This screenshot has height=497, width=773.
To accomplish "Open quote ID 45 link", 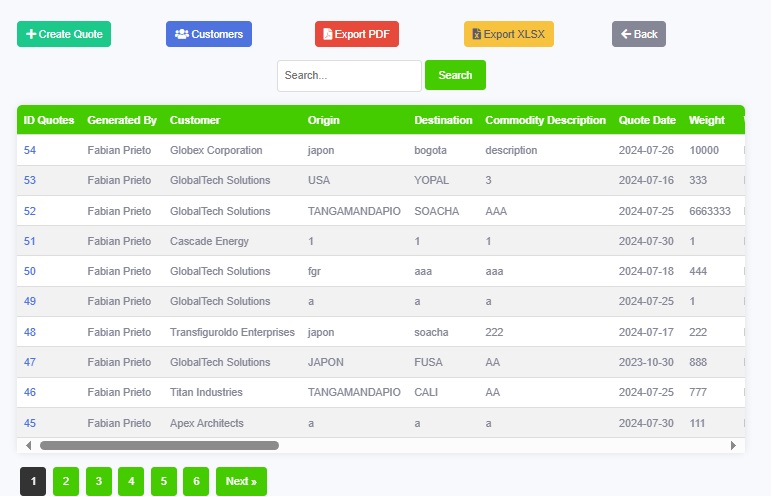I will [30, 423].
